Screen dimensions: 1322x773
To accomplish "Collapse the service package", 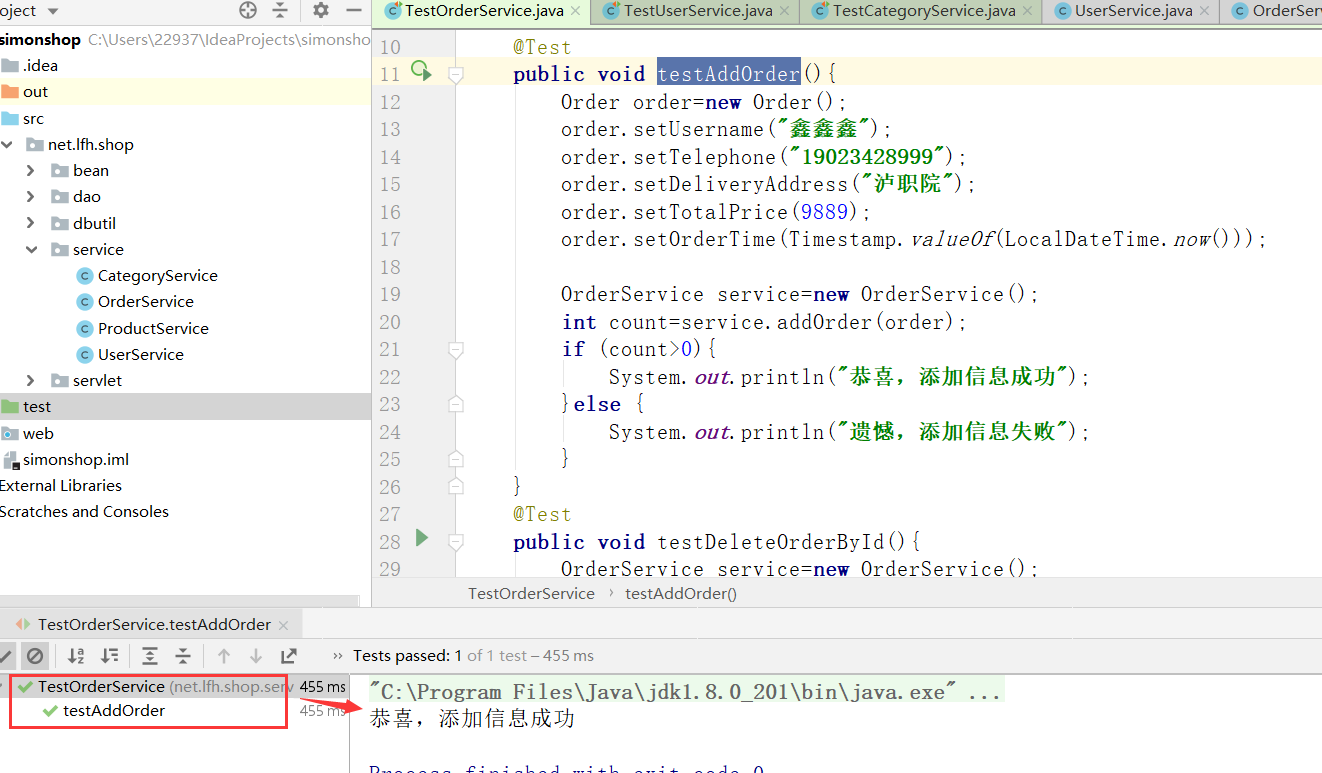I will point(31,250).
